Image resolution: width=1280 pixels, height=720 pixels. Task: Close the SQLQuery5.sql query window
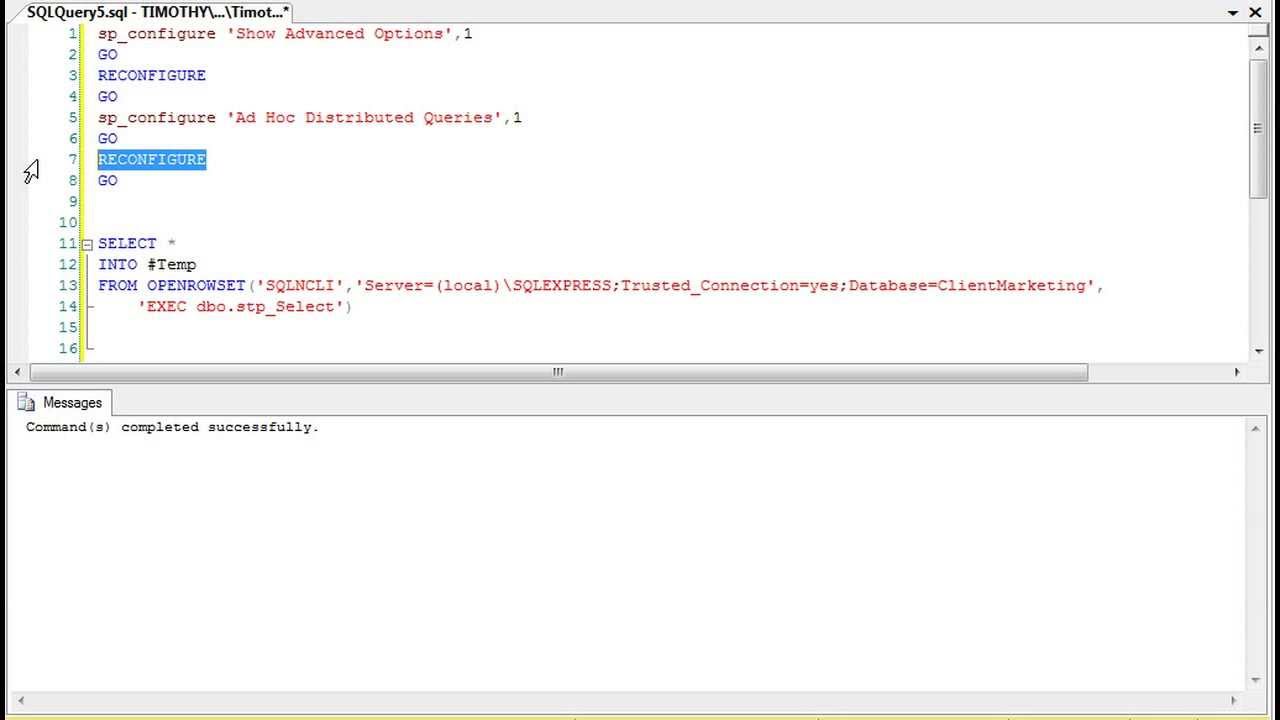click(1255, 12)
